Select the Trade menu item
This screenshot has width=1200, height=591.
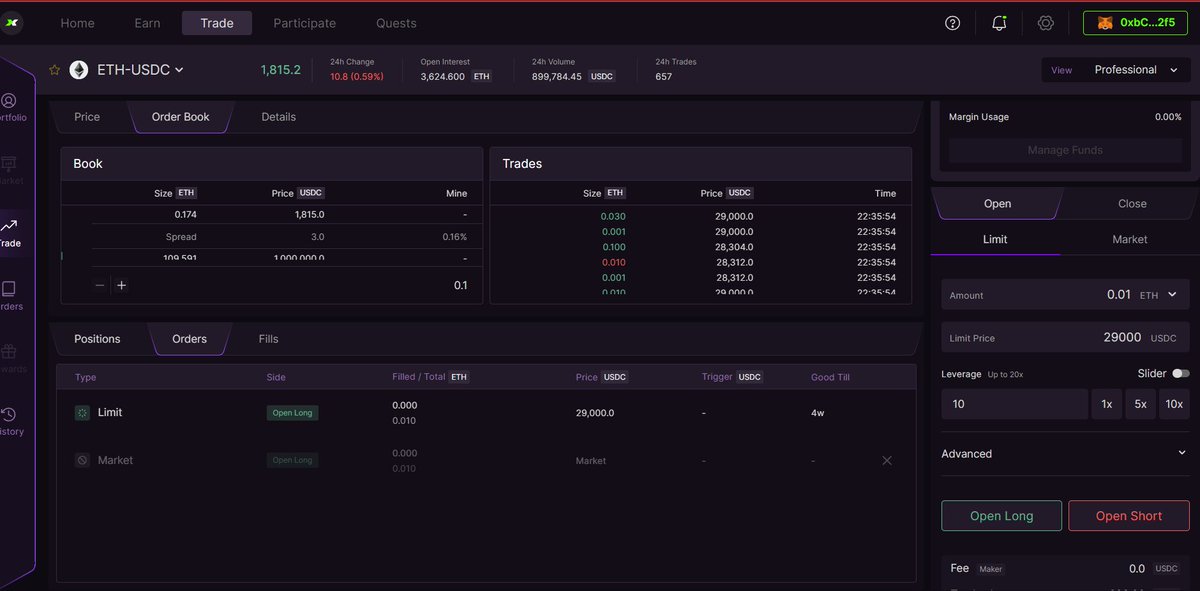[217, 23]
